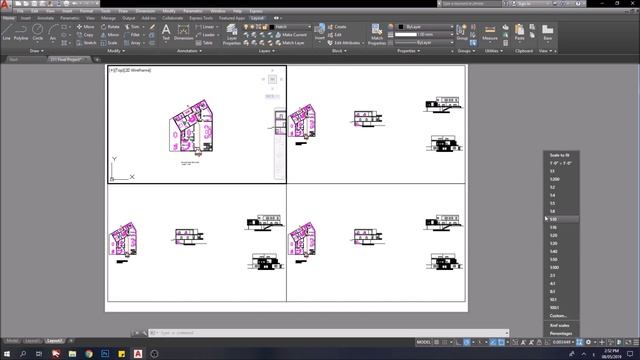Screen dimensions: 640x360
Task: Click the Insert block tool
Action: (x=320, y=32)
